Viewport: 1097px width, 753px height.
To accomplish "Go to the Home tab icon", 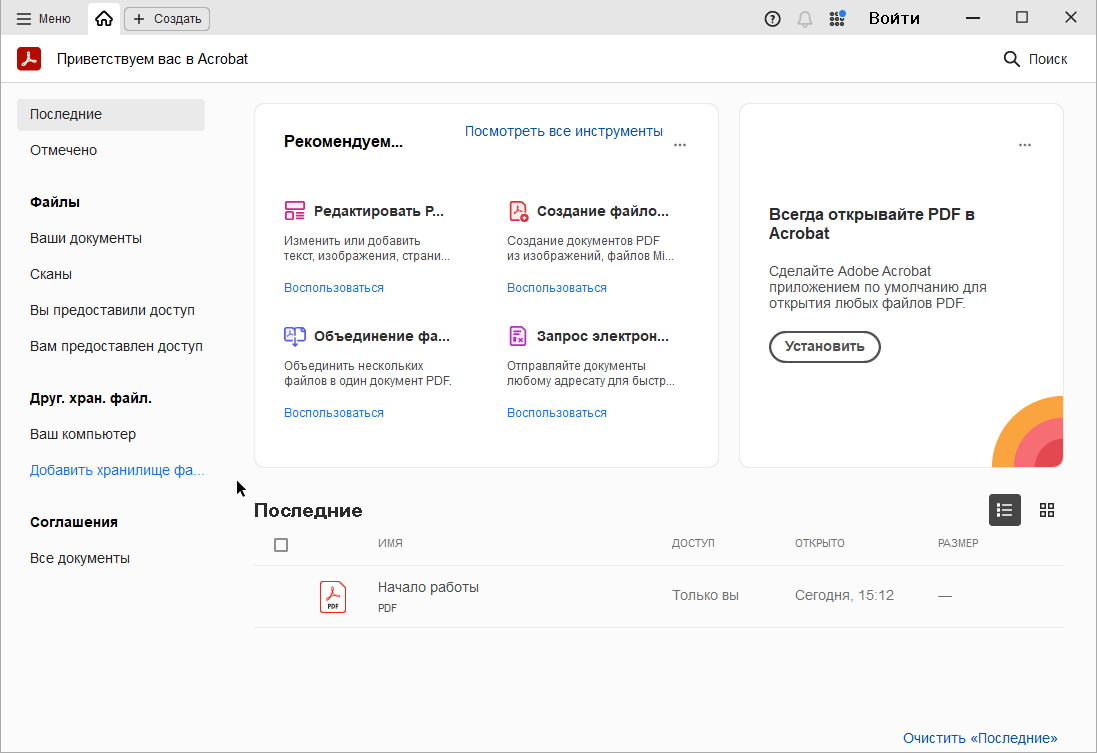I will pyautogui.click(x=104, y=19).
